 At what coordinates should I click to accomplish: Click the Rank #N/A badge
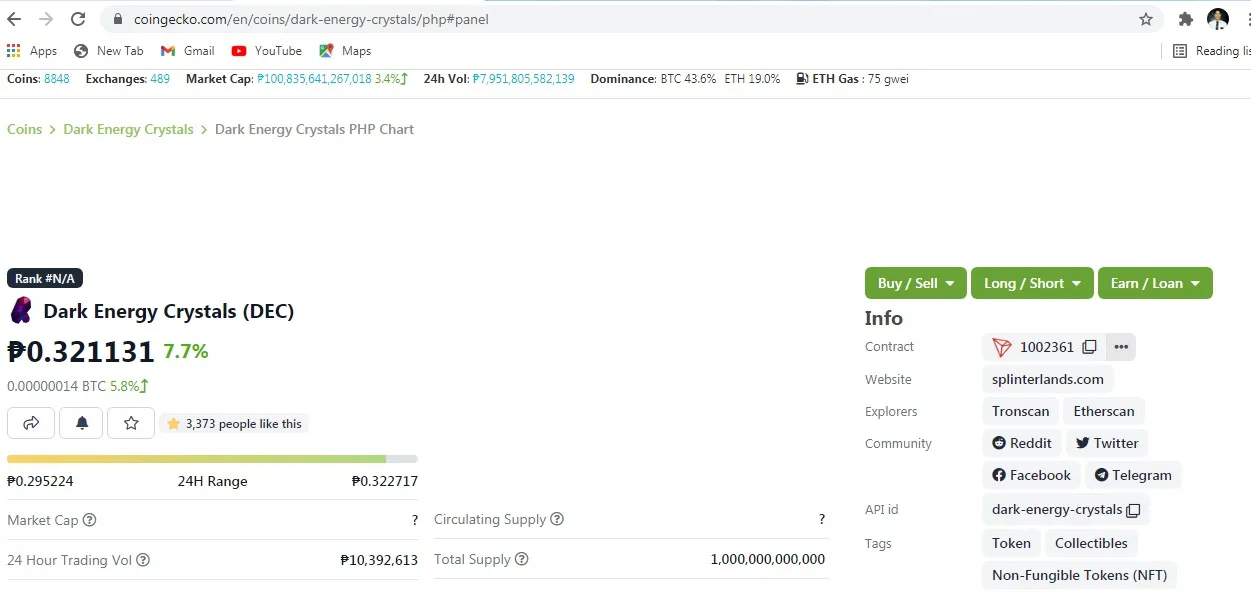point(44,278)
